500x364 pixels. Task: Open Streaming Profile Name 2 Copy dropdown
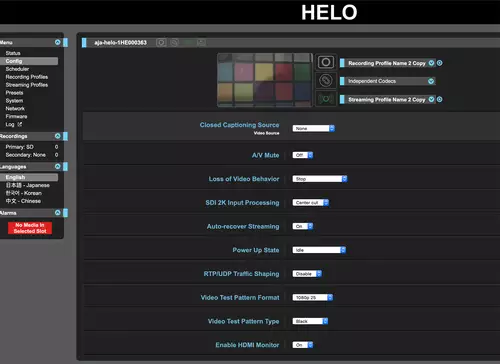[431, 99]
